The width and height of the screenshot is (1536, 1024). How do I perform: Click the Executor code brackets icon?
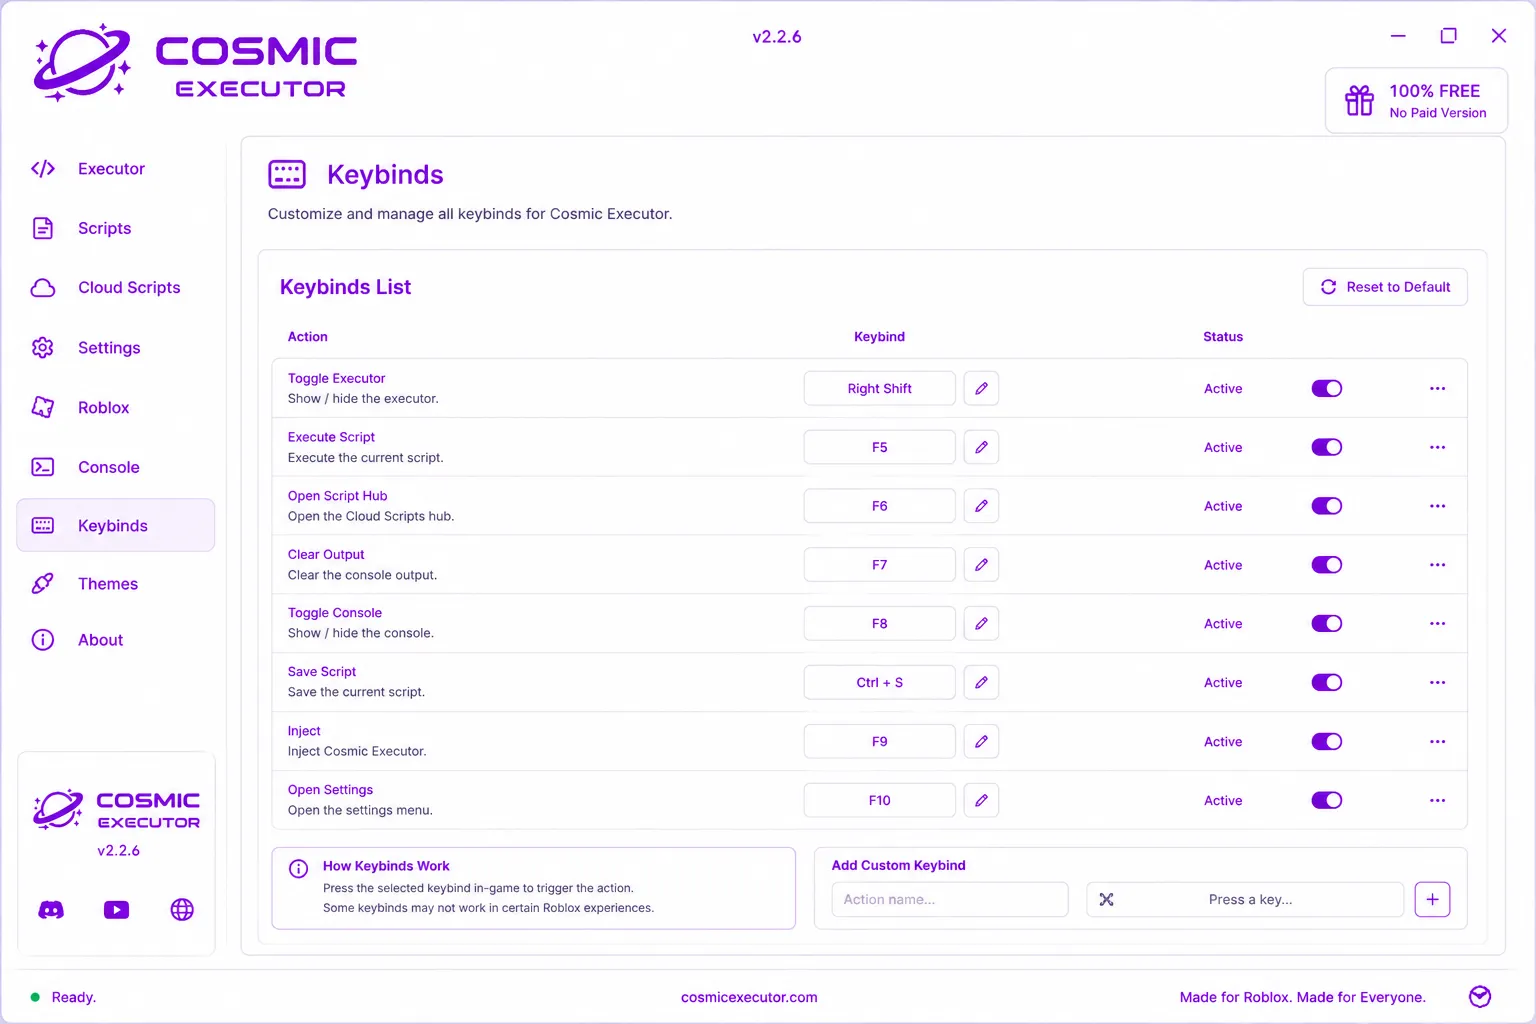(x=43, y=168)
